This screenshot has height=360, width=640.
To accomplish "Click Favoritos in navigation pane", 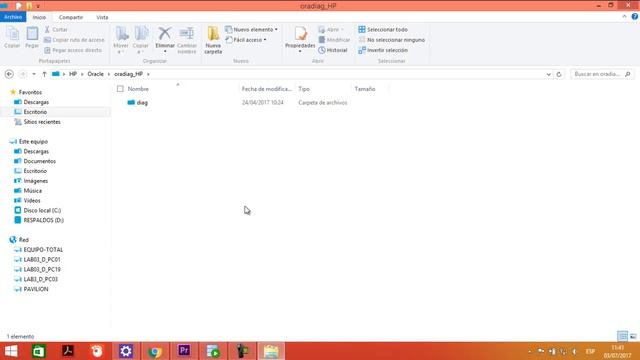I will coord(30,92).
